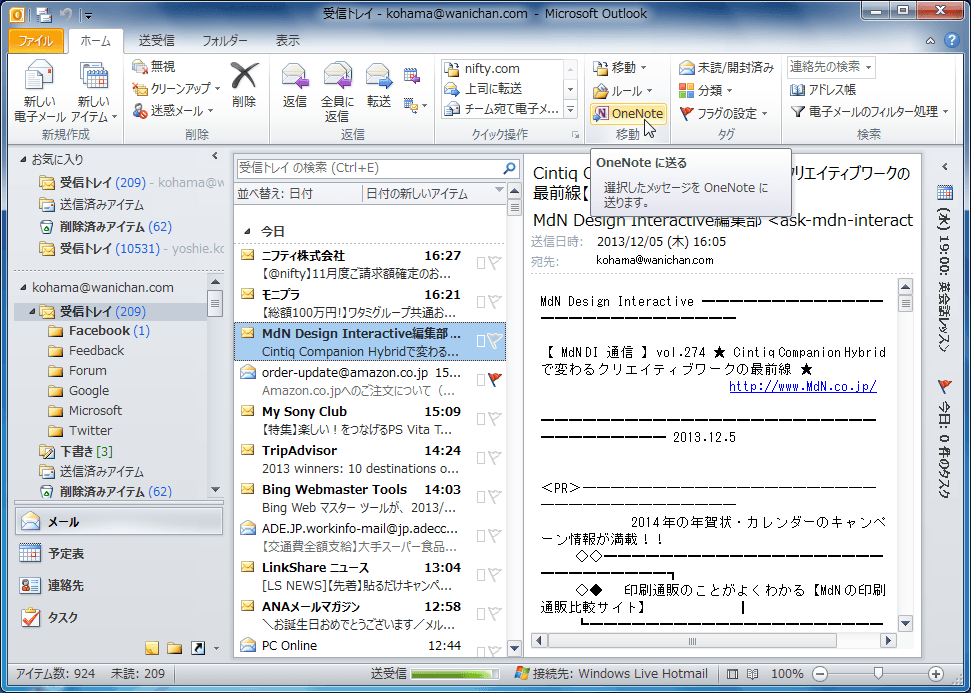
Task: Open the タスク tasks view
Action: coord(119,617)
